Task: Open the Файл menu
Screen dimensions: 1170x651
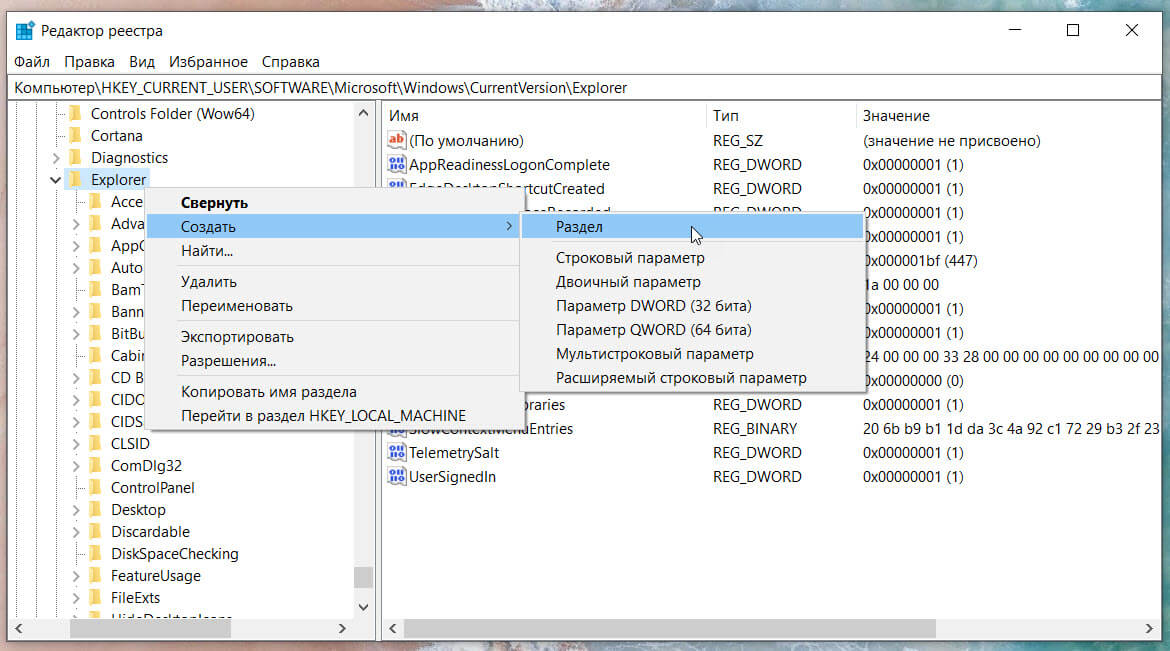Action: [31, 62]
